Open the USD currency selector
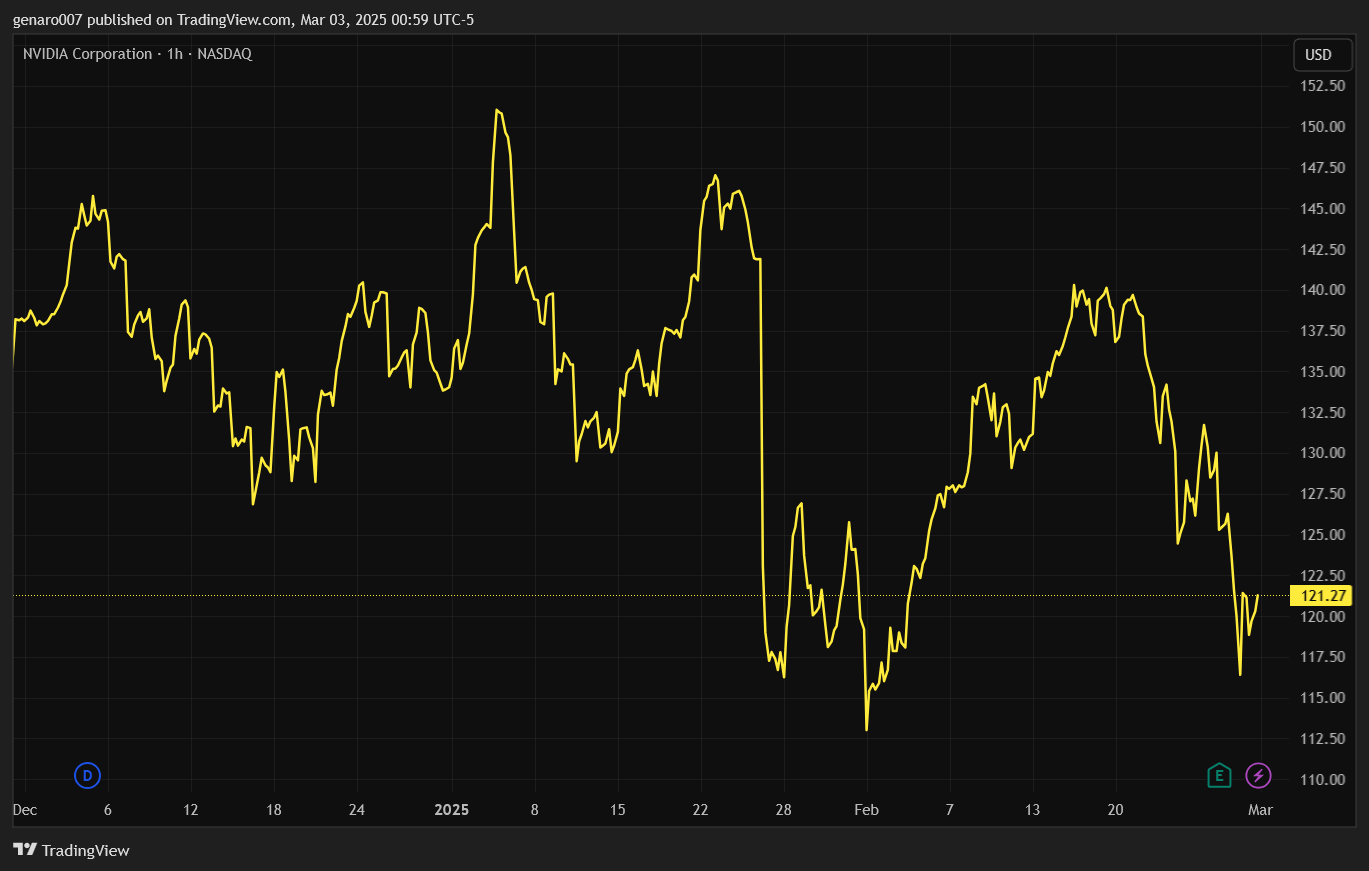This screenshot has width=1369, height=871. click(x=1323, y=55)
